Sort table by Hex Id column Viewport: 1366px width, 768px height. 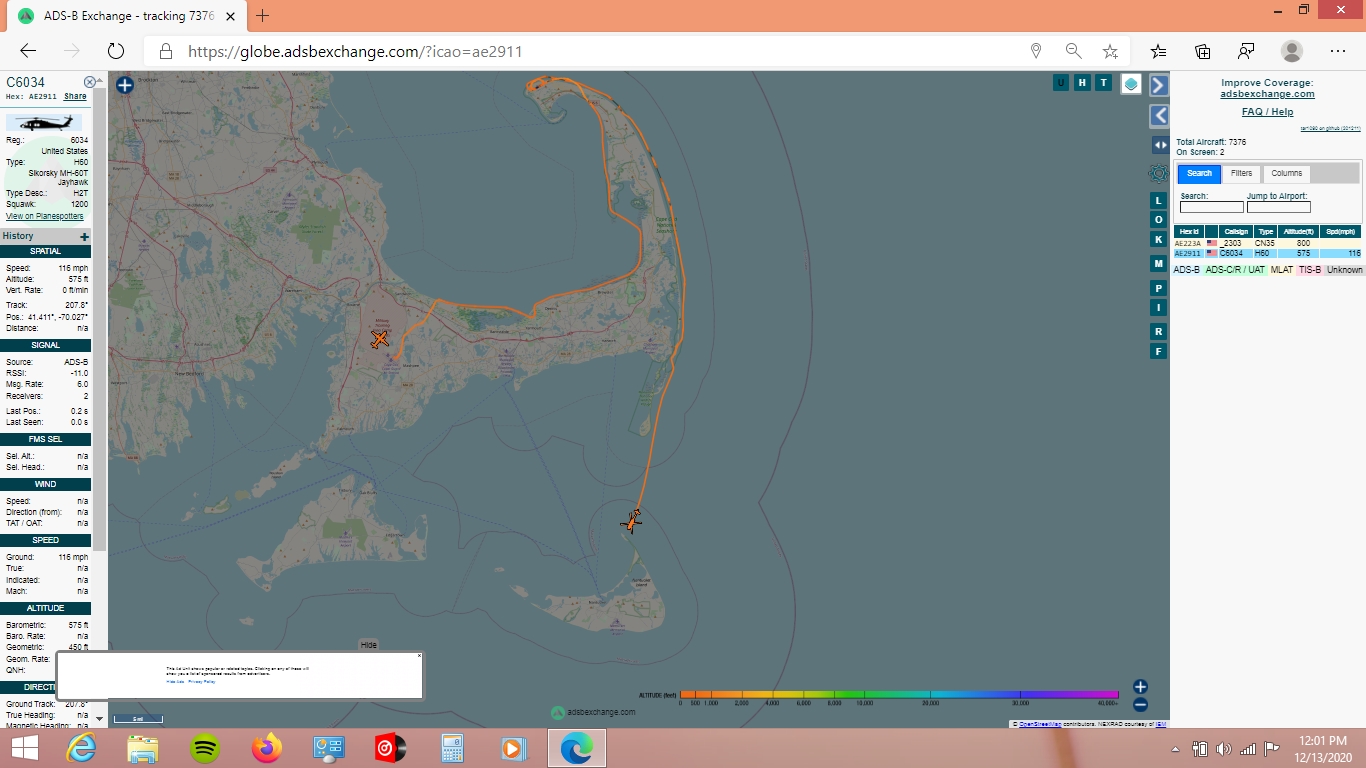point(1189,231)
